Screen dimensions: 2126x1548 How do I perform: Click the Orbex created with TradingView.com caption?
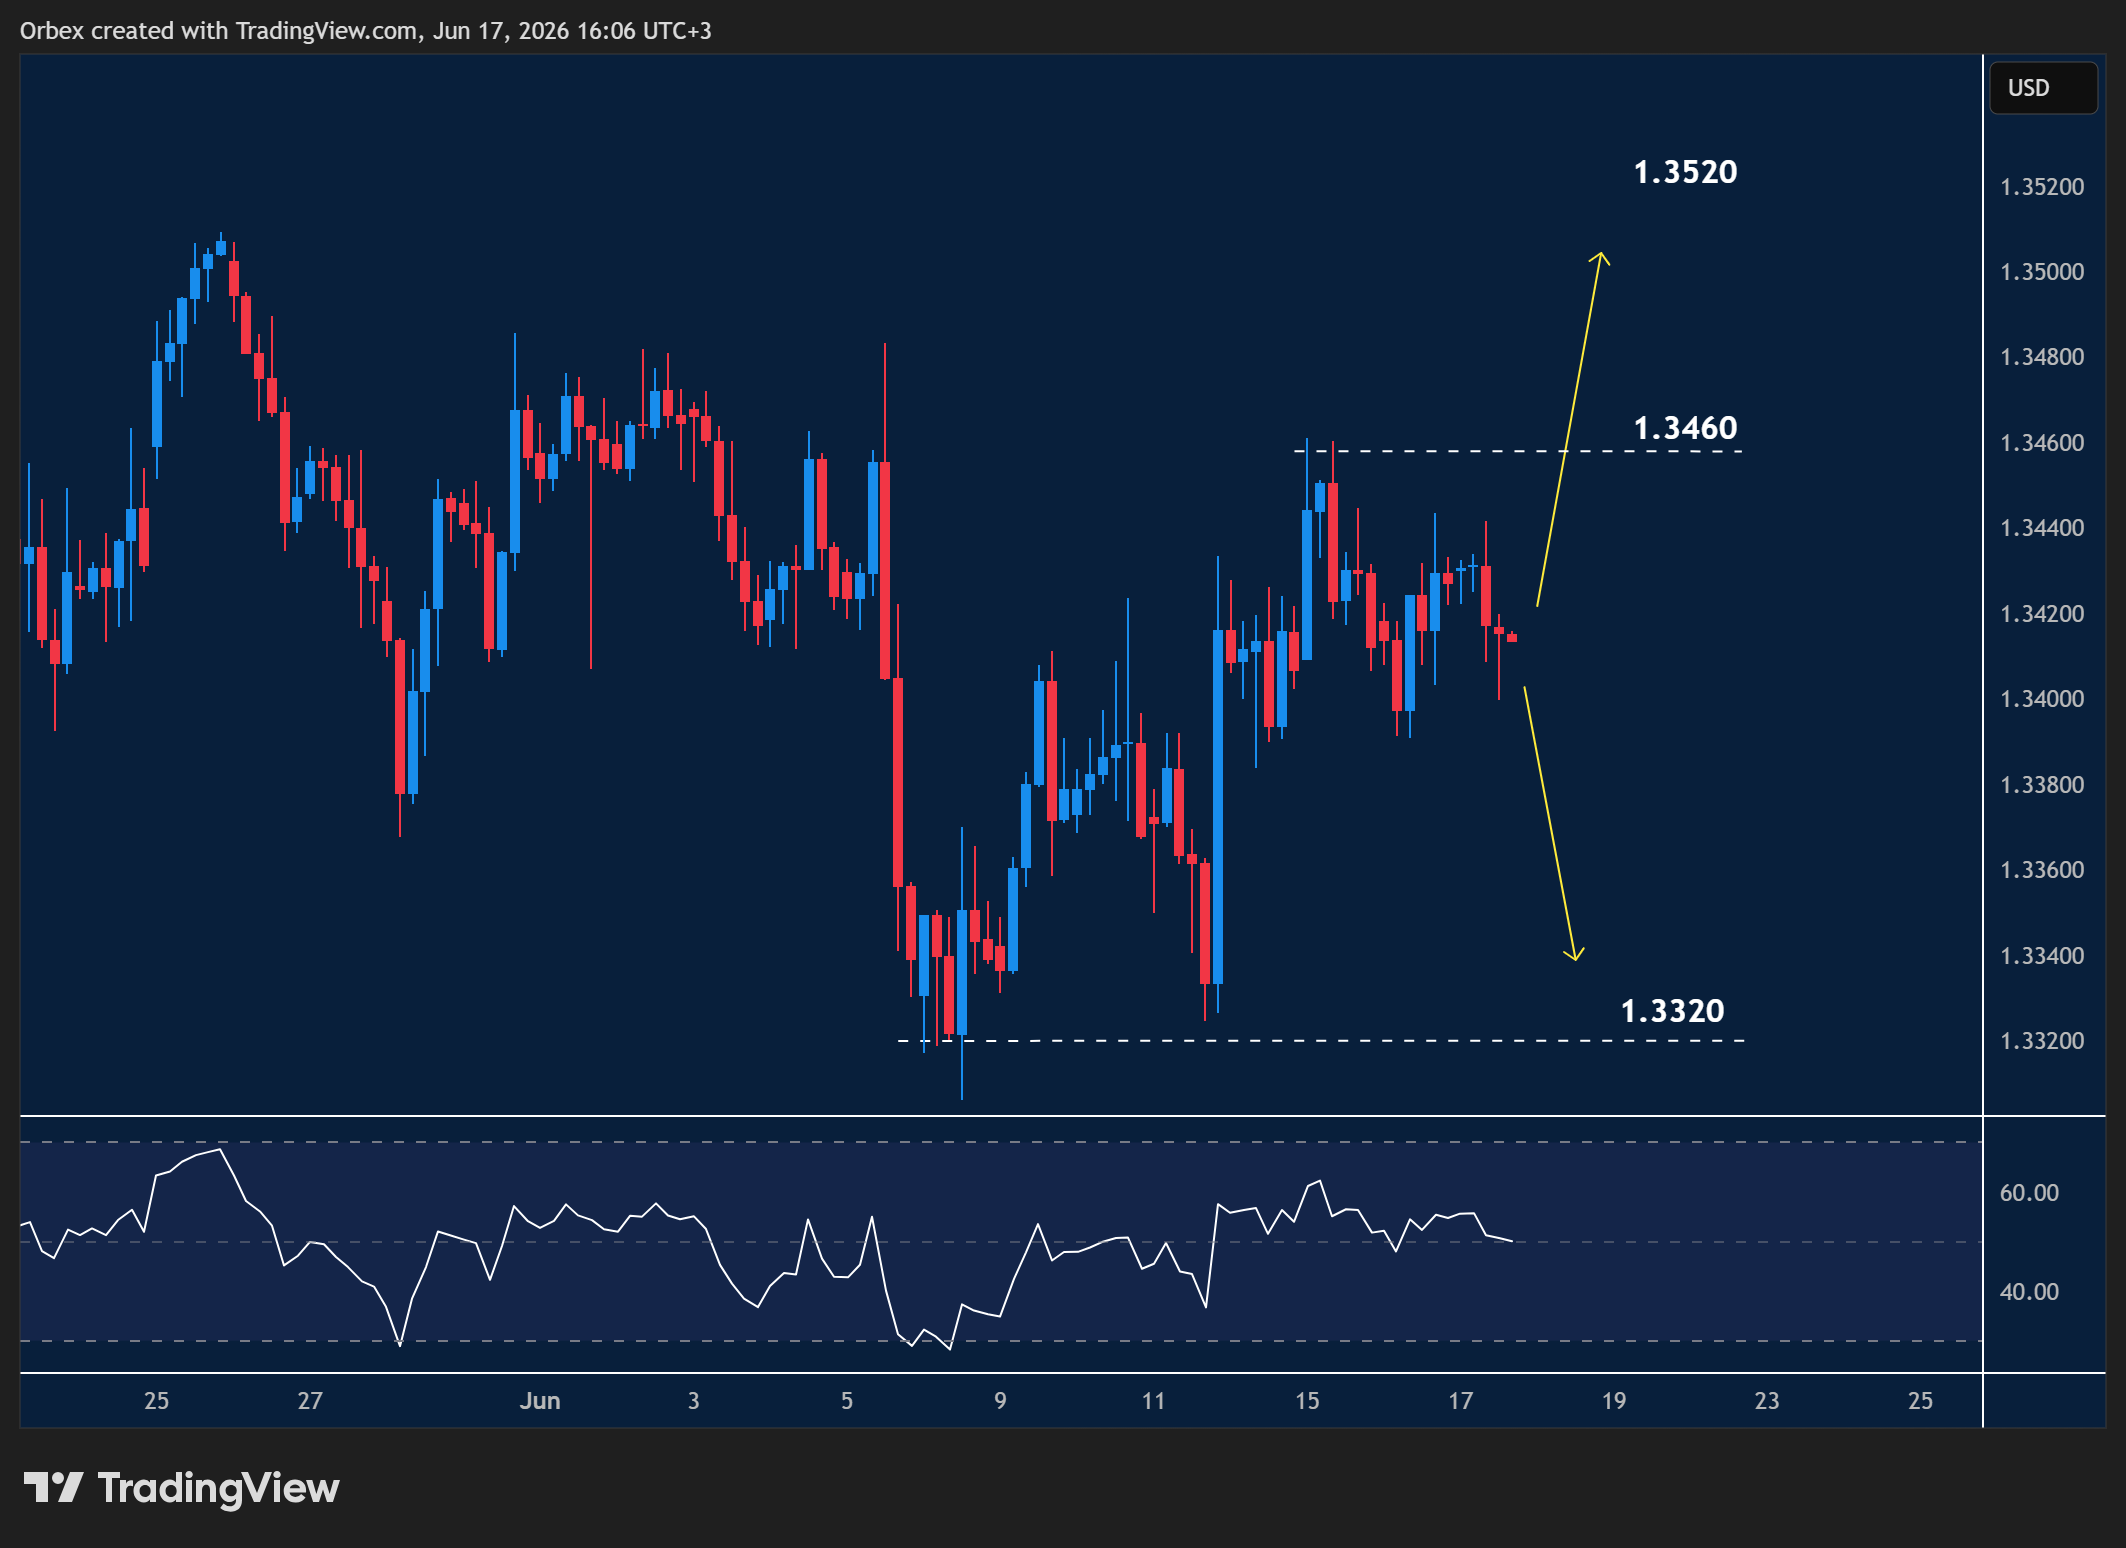(x=366, y=31)
